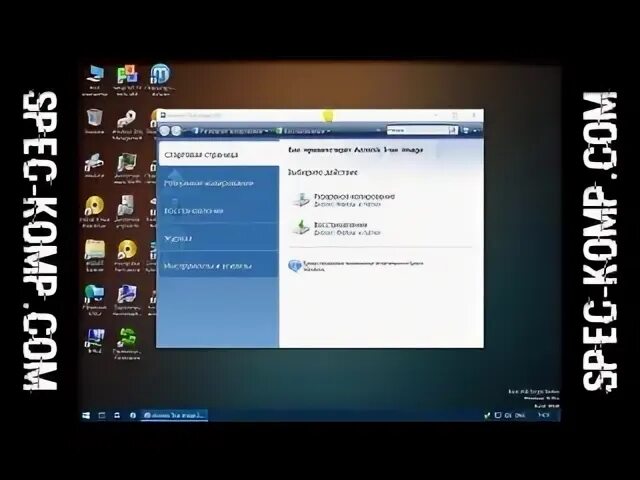The image size is (640, 480).
Task: Expand the arrow next to help icon
Action: [475, 131]
